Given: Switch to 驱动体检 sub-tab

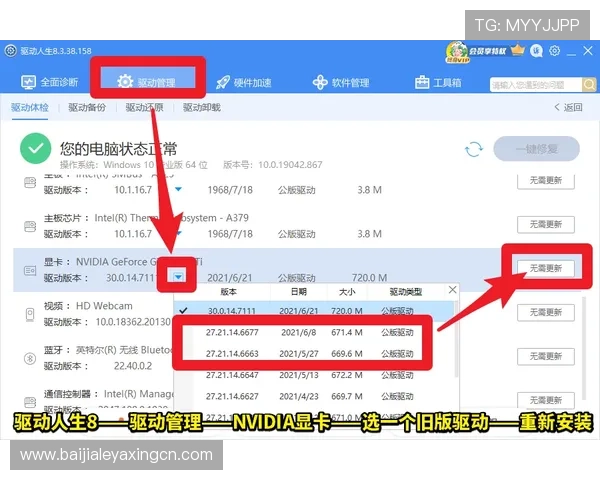Looking at the screenshot, I should coord(30,108).
